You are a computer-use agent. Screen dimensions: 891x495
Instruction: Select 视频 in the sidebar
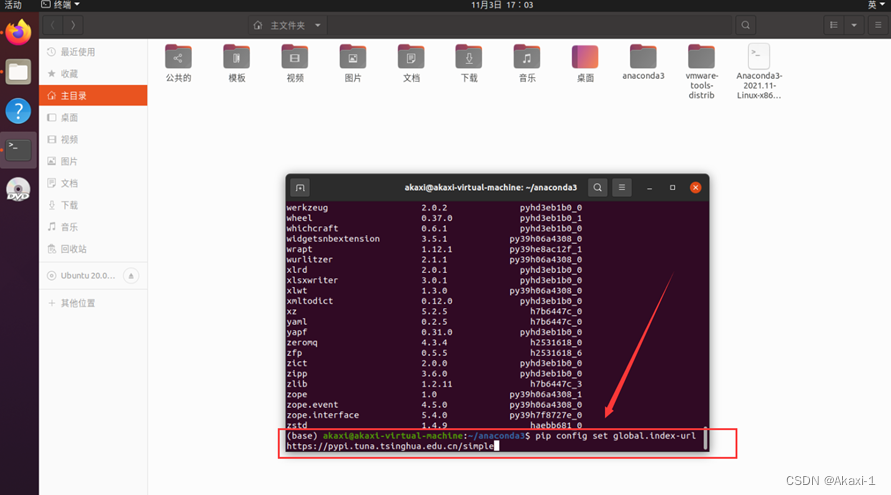93,139
